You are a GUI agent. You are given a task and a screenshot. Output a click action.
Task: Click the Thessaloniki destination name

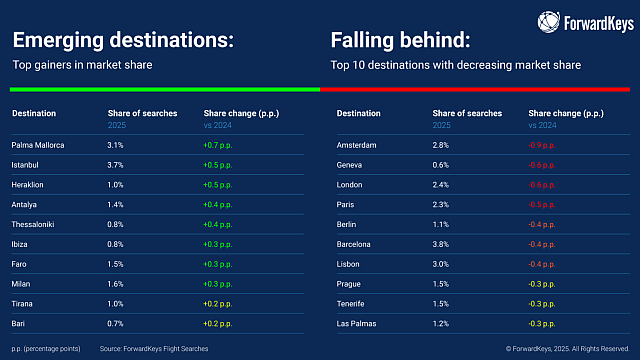(x=33, y=224)
